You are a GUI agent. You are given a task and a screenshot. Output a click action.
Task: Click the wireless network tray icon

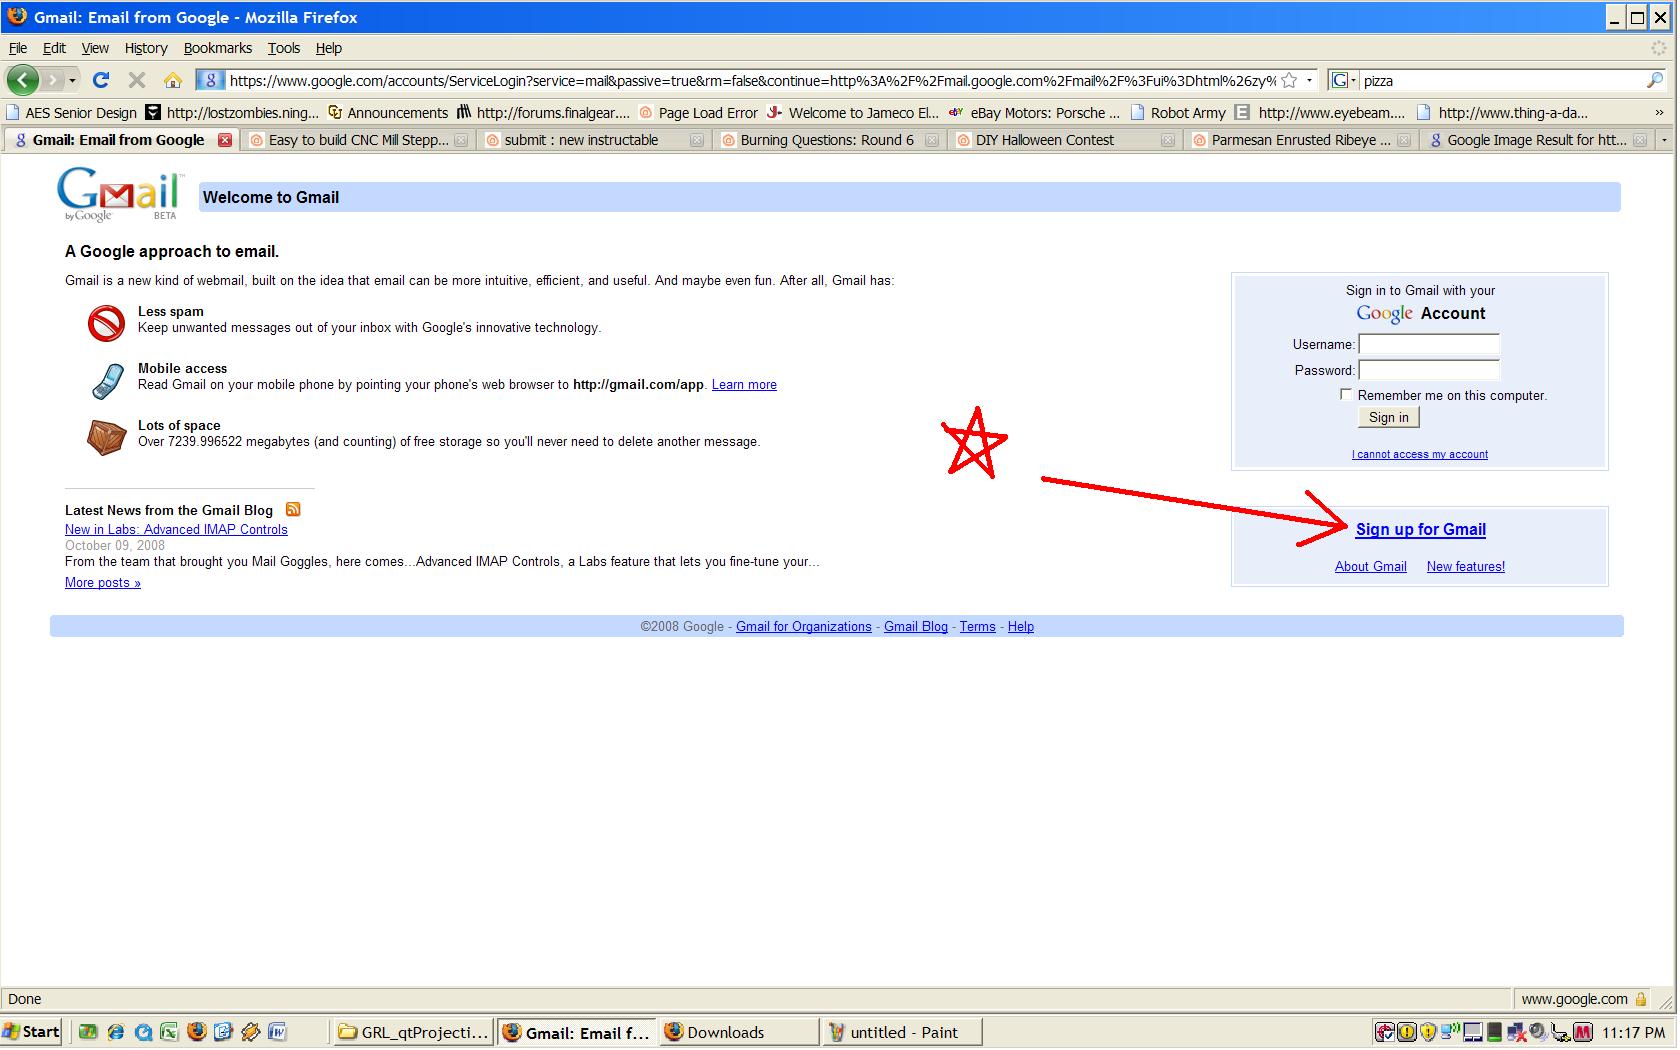pyautogui.click(x=1452, y=1032)
